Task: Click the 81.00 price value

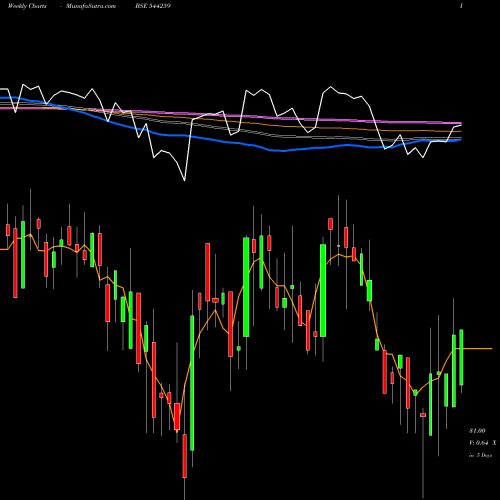Action: (477, 431)
